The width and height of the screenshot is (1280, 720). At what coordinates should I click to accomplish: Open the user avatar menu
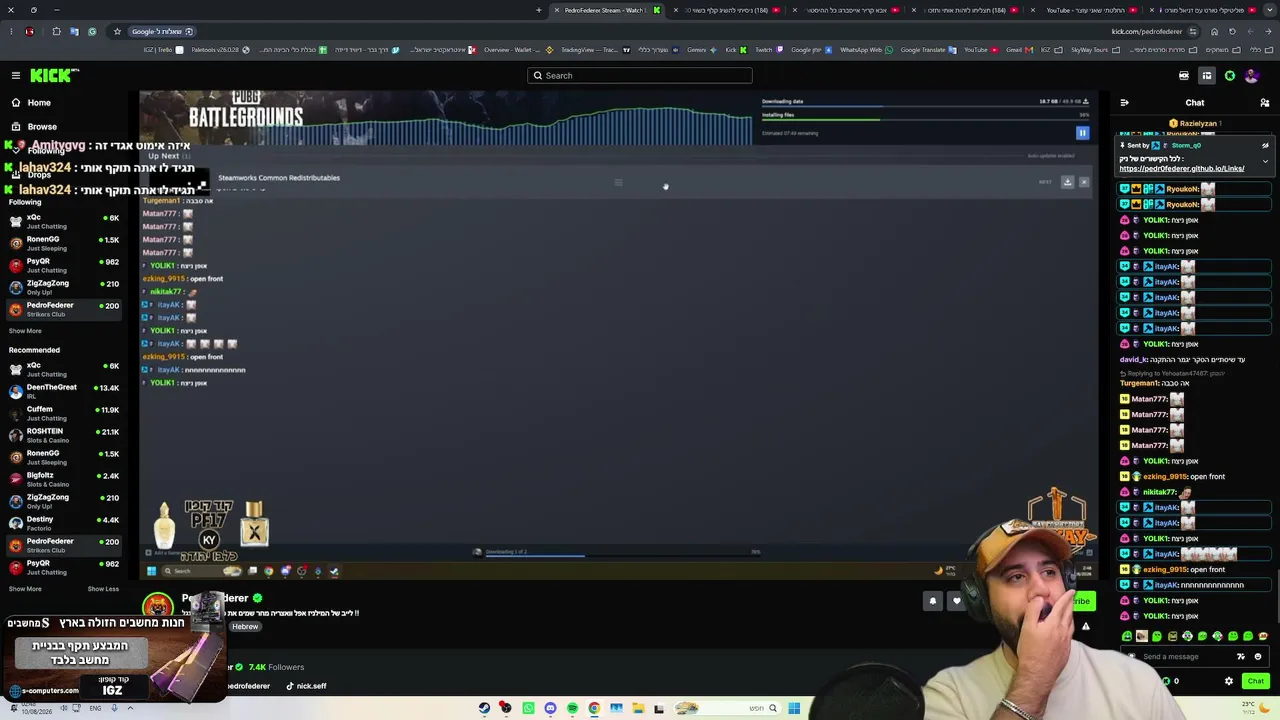(x=1251, y=75)
